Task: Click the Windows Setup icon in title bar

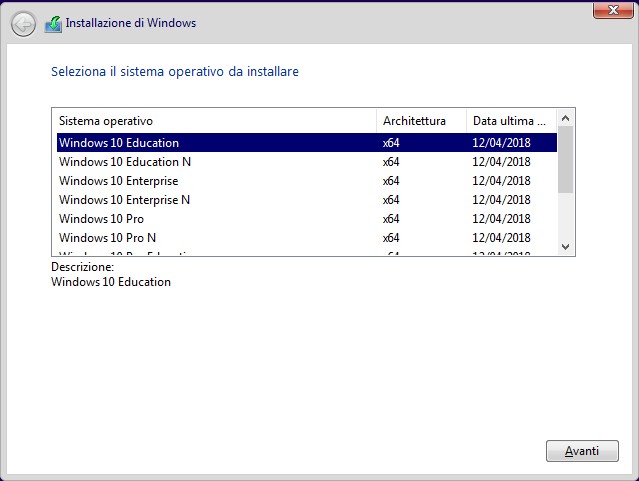Action: coord(53,24)
